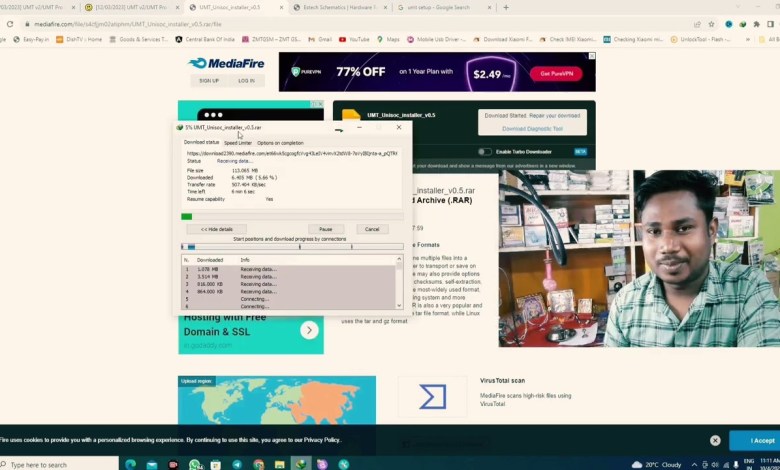Open Telegram from taskbar

tap(237, 464)
